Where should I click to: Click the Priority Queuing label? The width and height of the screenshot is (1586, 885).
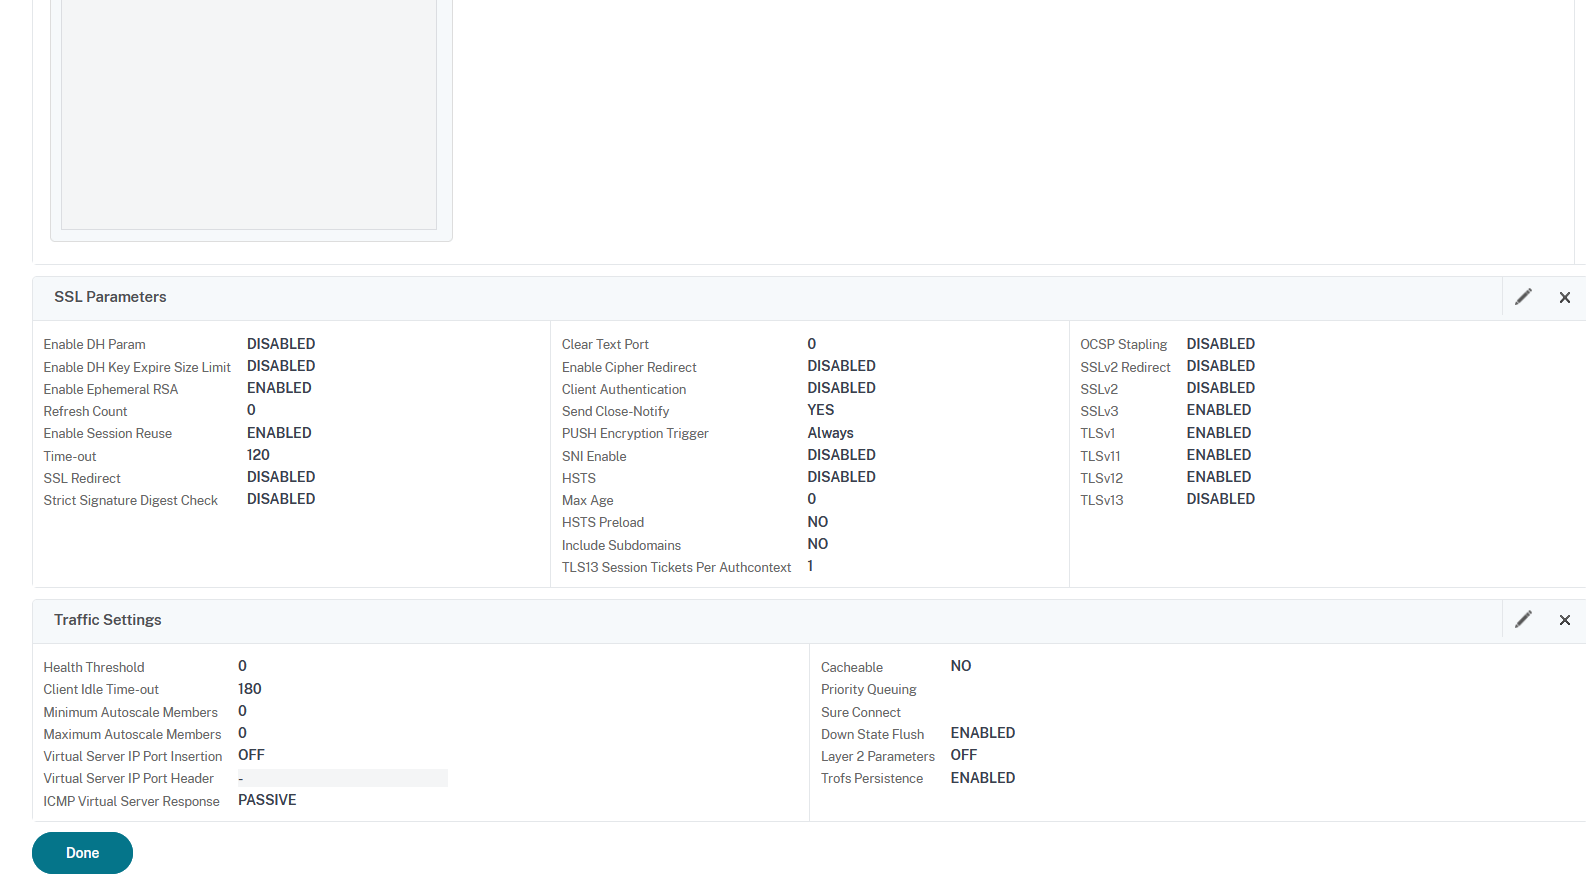click(x=869, y=690)
